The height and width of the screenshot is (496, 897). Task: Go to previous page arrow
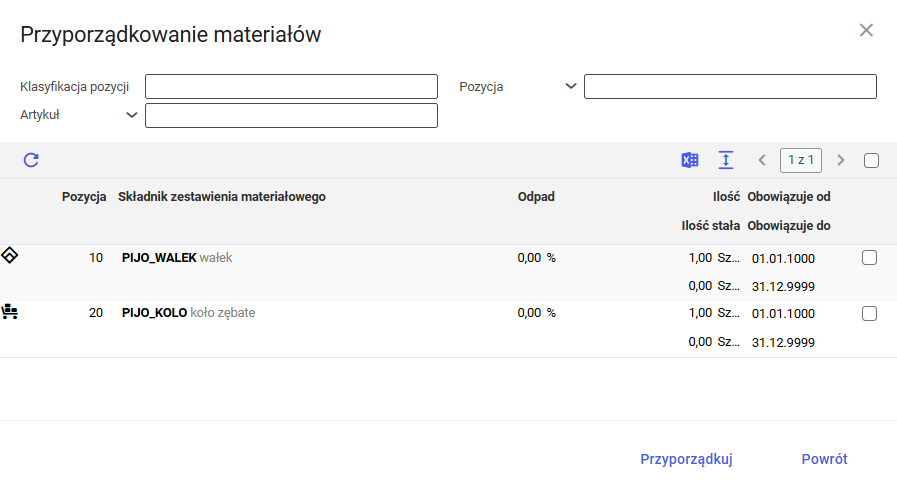tap(762, 160)
